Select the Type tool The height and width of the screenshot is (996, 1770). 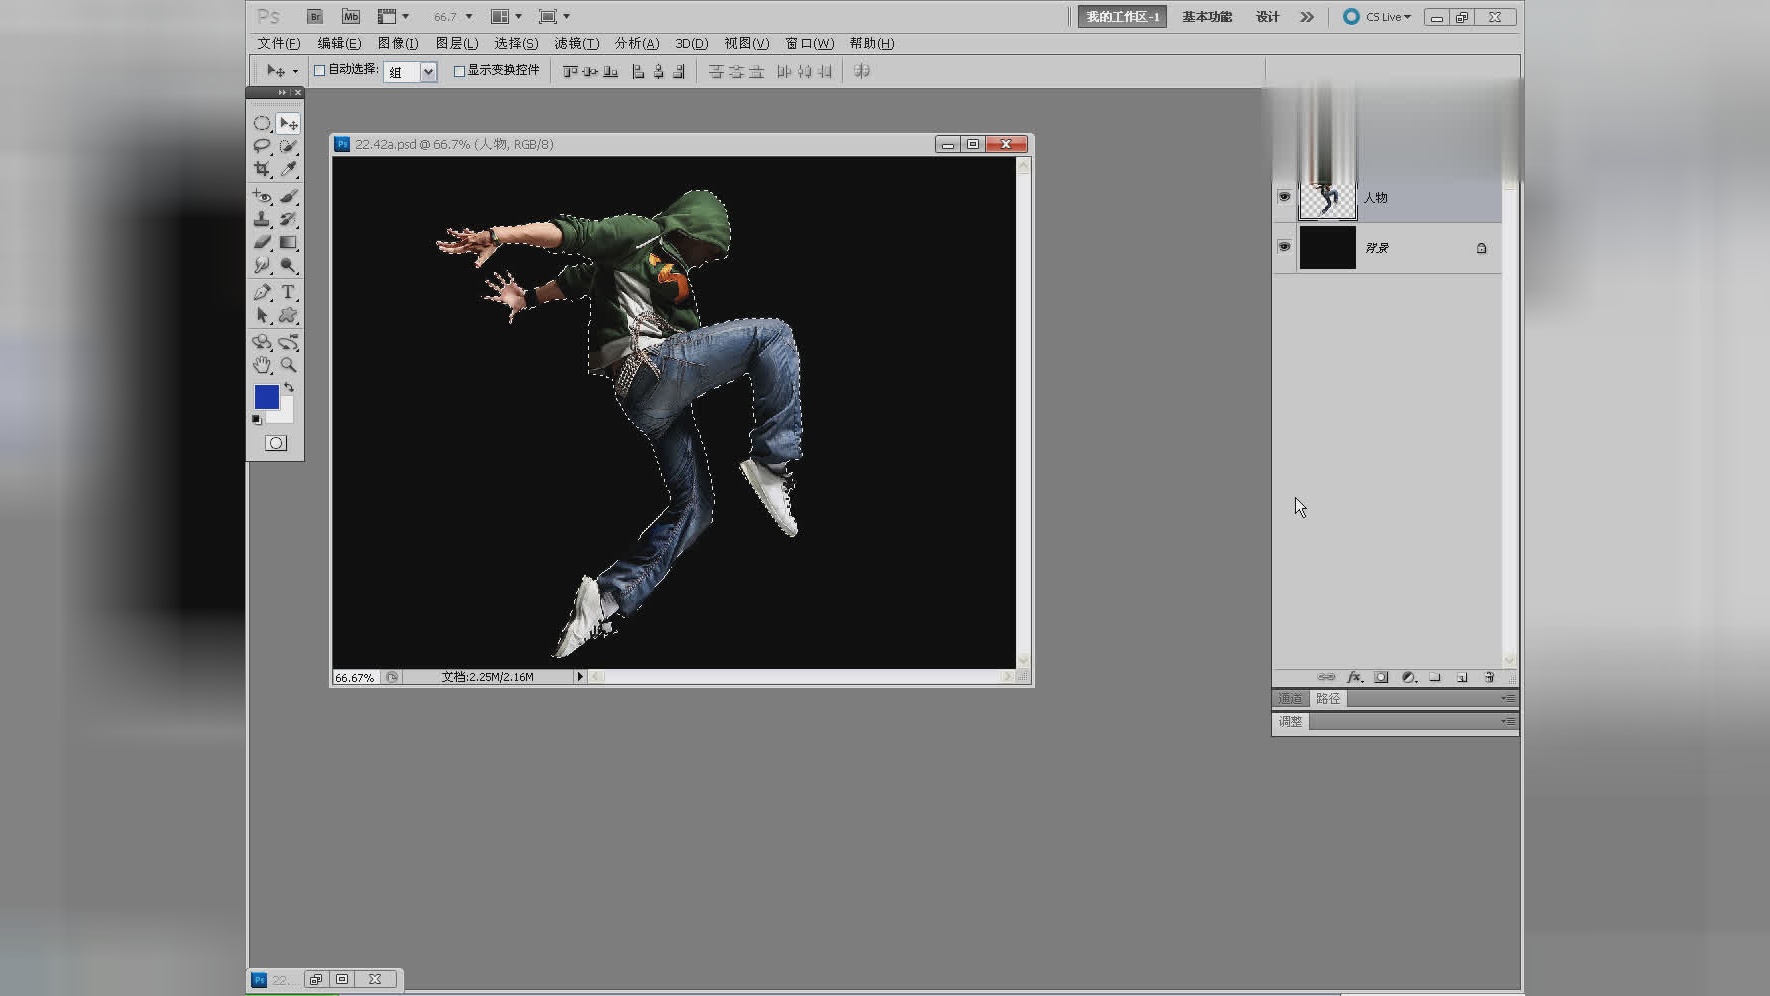point(288,292)
